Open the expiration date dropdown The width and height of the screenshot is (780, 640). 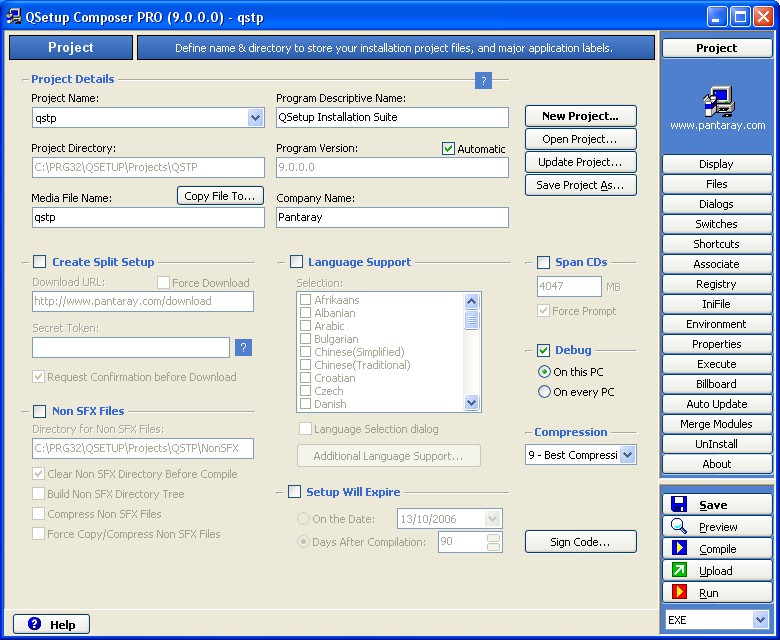pyautogui.click(x=492, y=519)
